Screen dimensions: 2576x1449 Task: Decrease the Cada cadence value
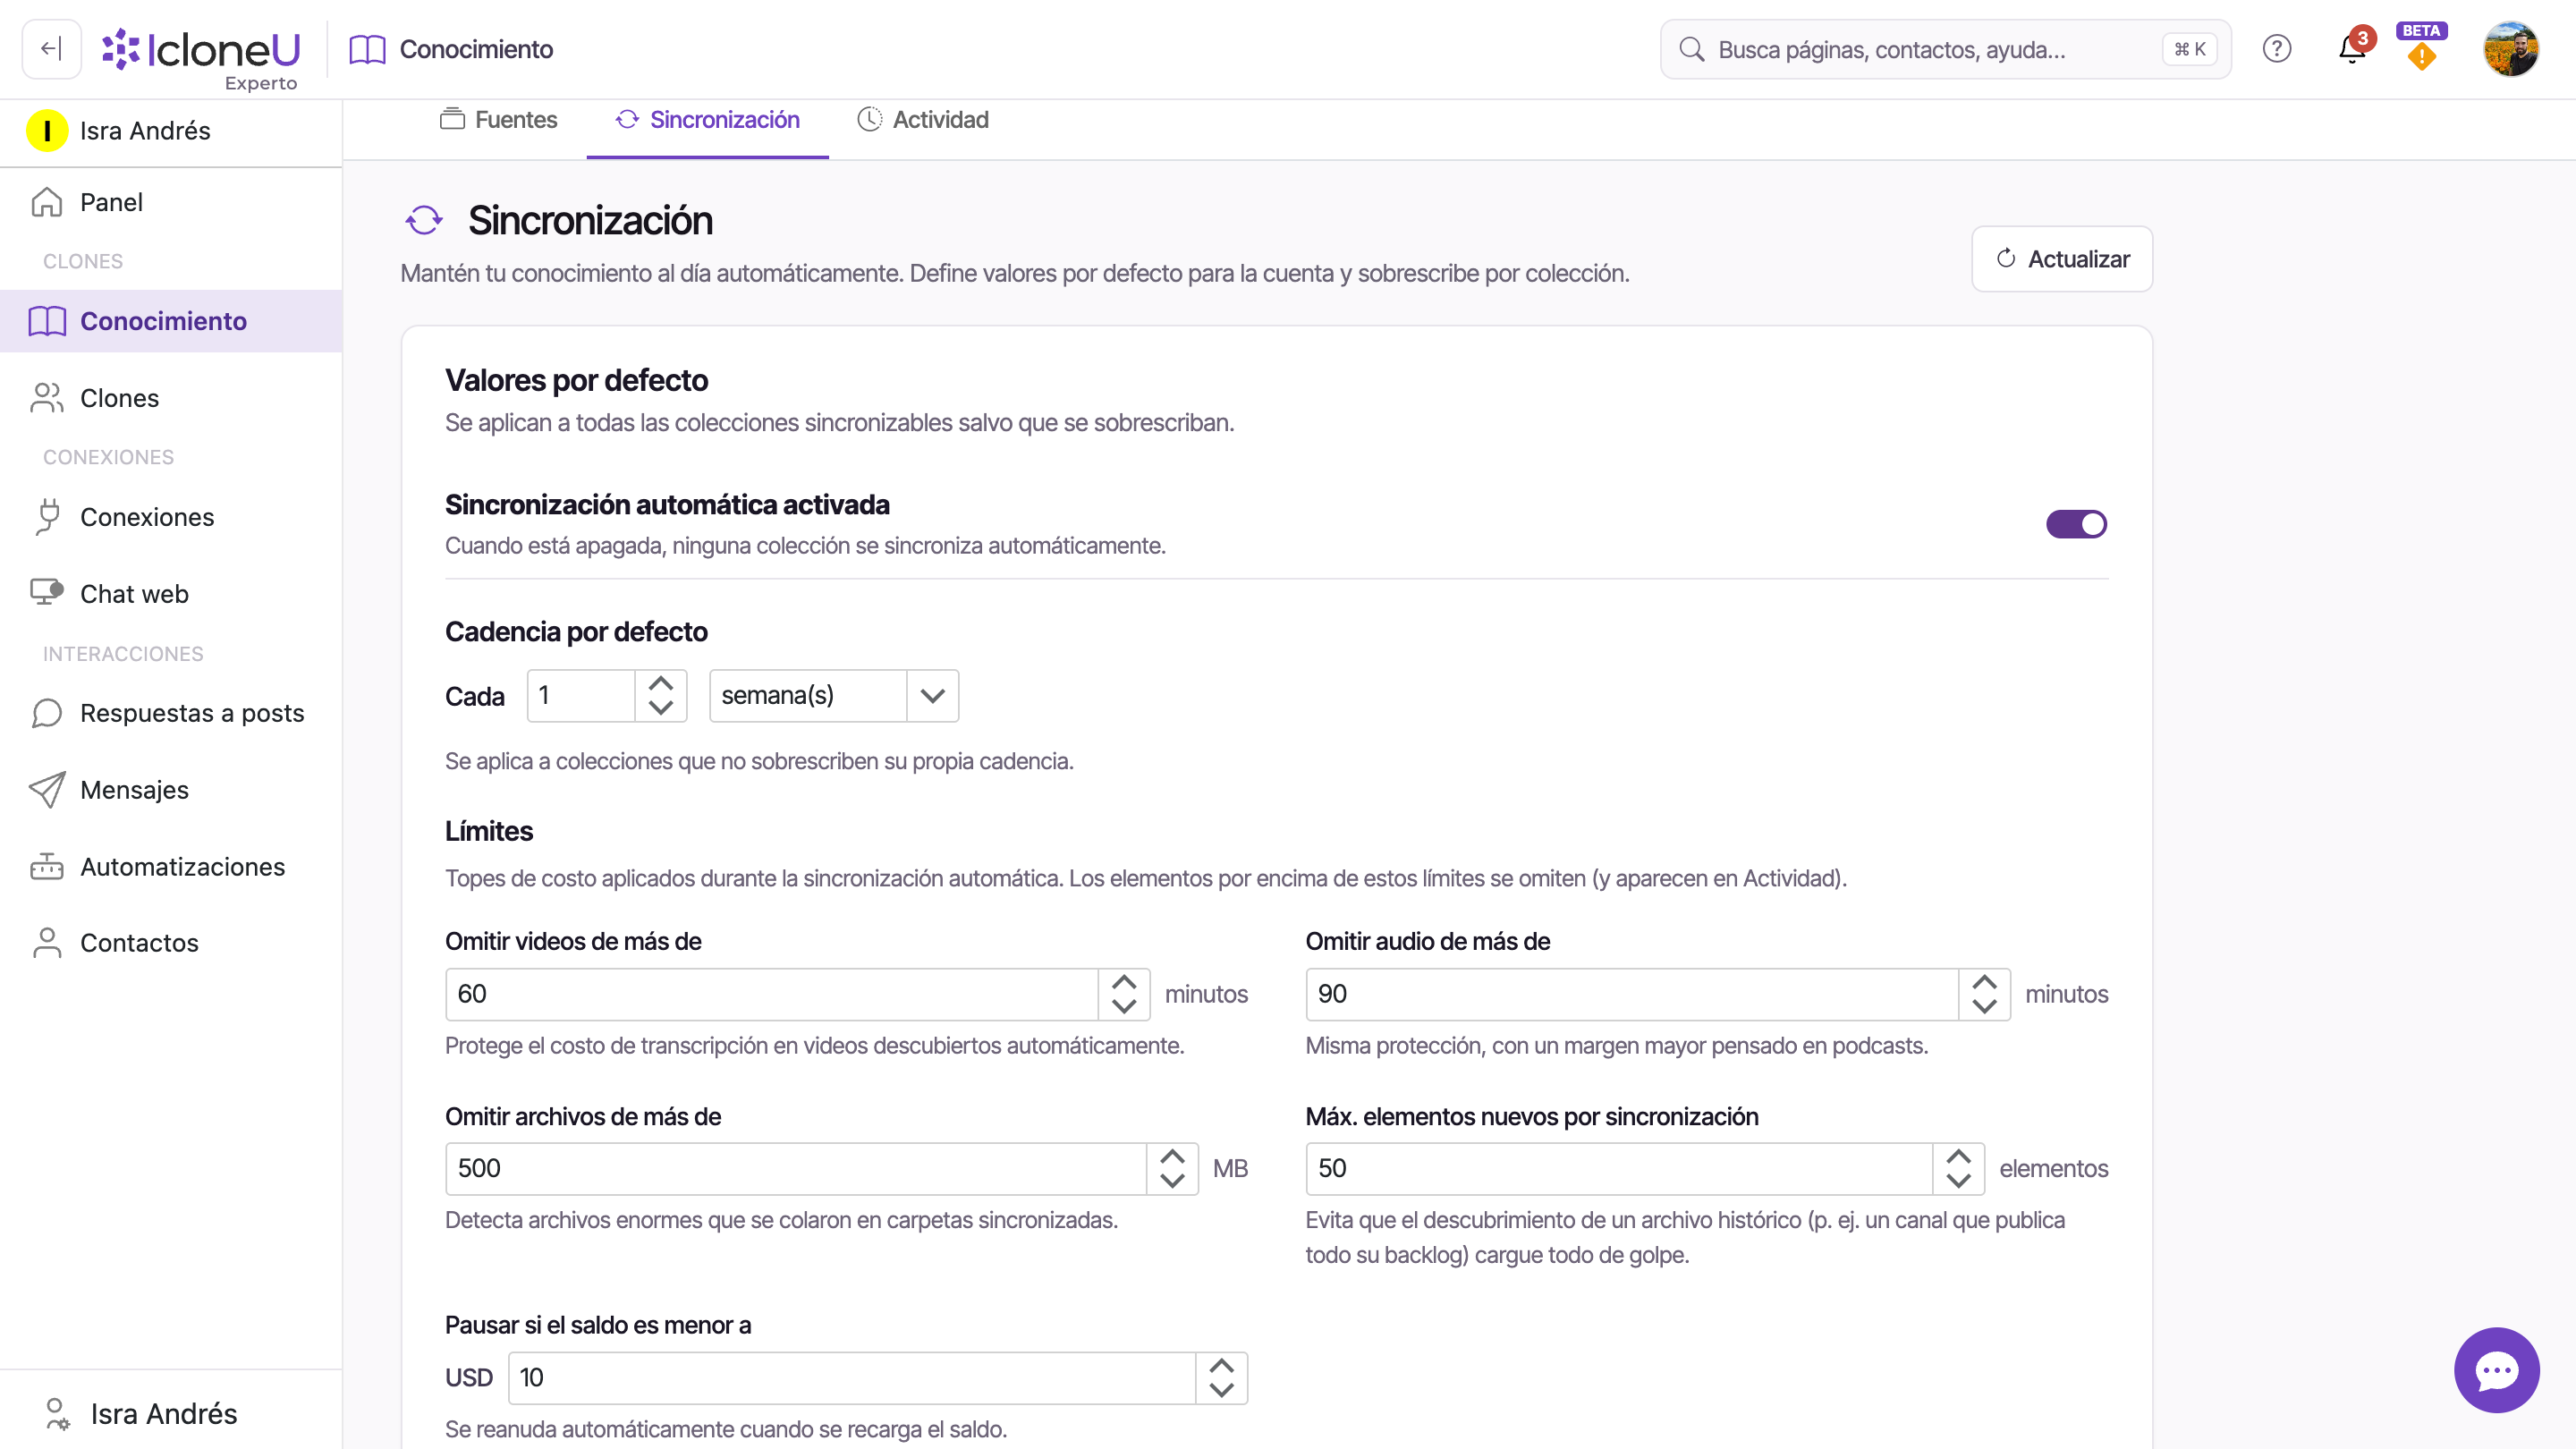pyautogui.click(x=661, y=708)
